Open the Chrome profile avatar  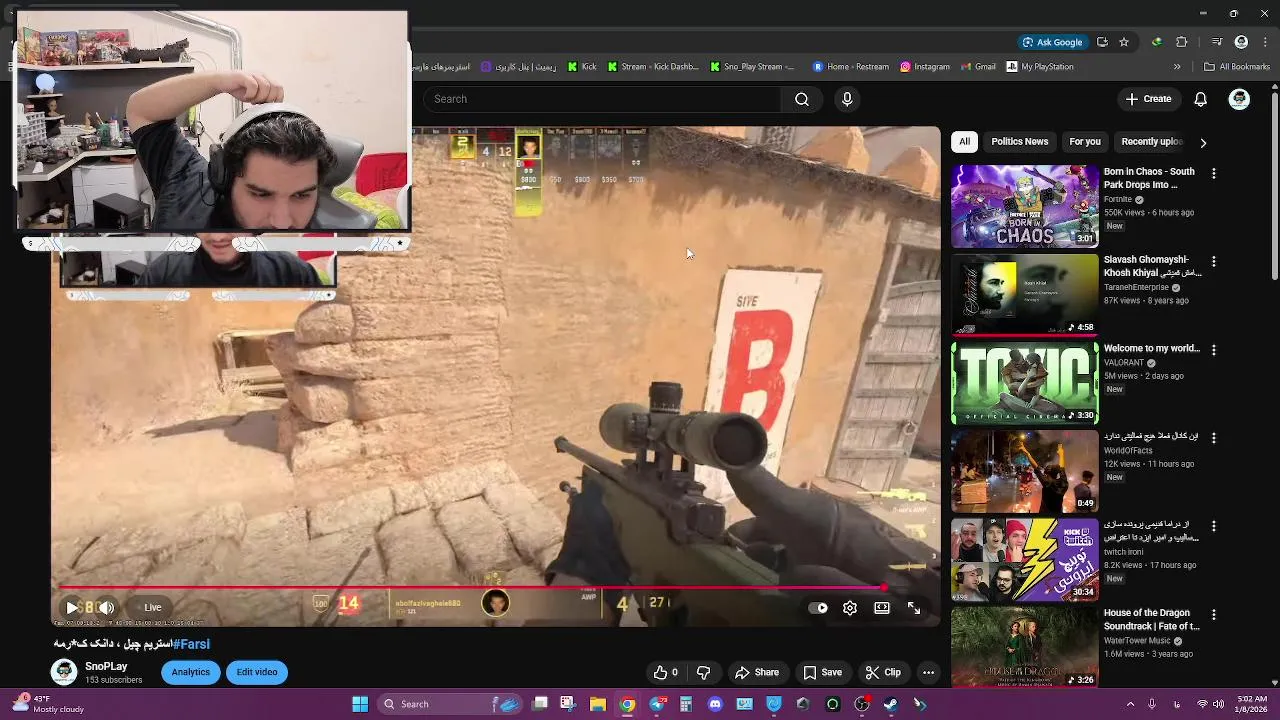pos(1241,42)
